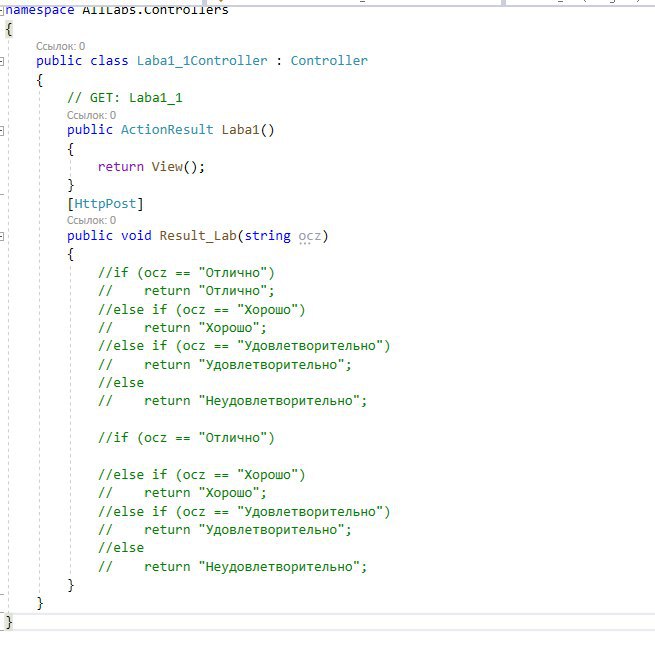The height and width of the screenshot is (647, 655).
Task: Click the Controller base class after the colon
Action: 329,61
